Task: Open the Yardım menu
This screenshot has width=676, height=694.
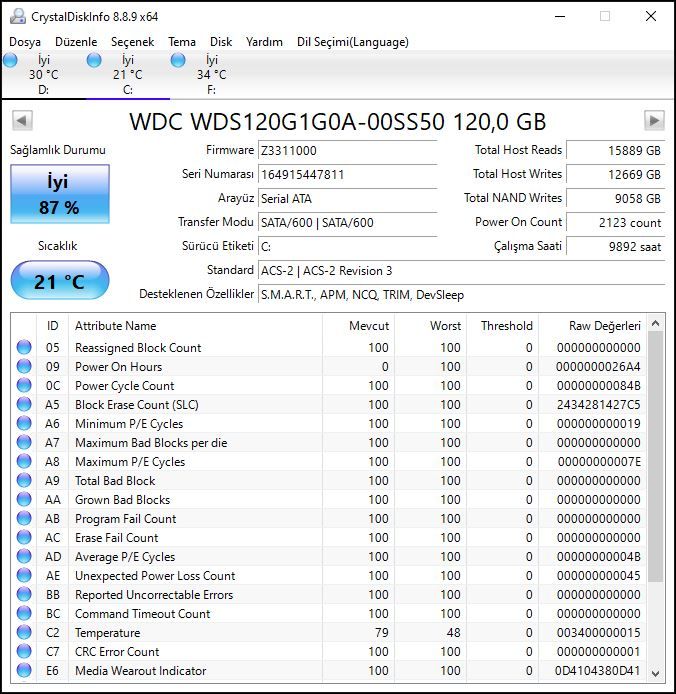Action: click(264, 42)
